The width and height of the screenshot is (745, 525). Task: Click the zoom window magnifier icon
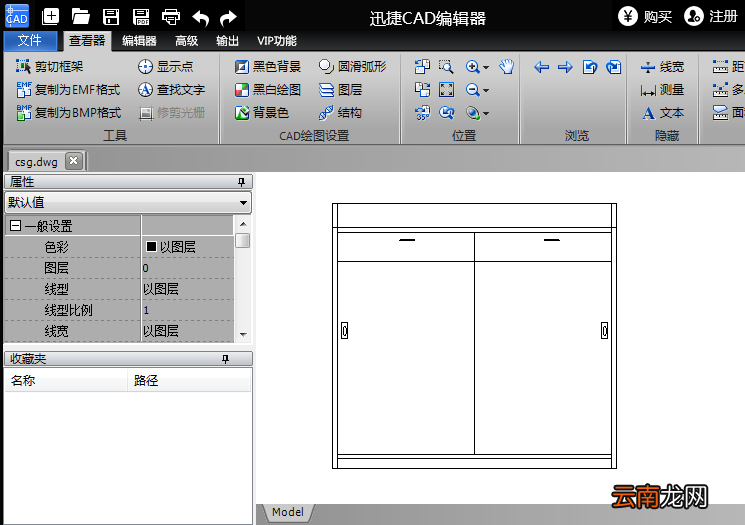pyautogui.click(x=446, y=67)
